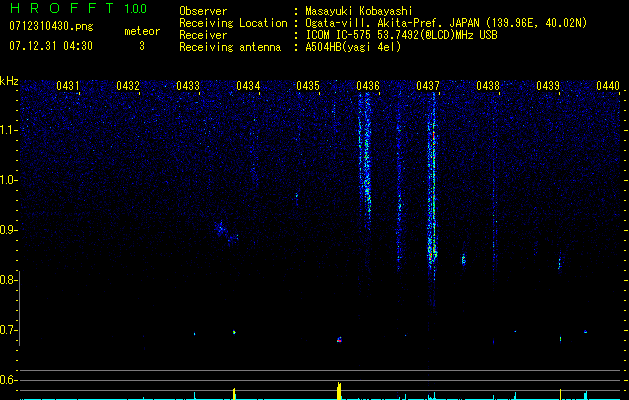629x400 pixels.
Task: Click the Receiving Location field label
Action: click(x=233, y=23)
